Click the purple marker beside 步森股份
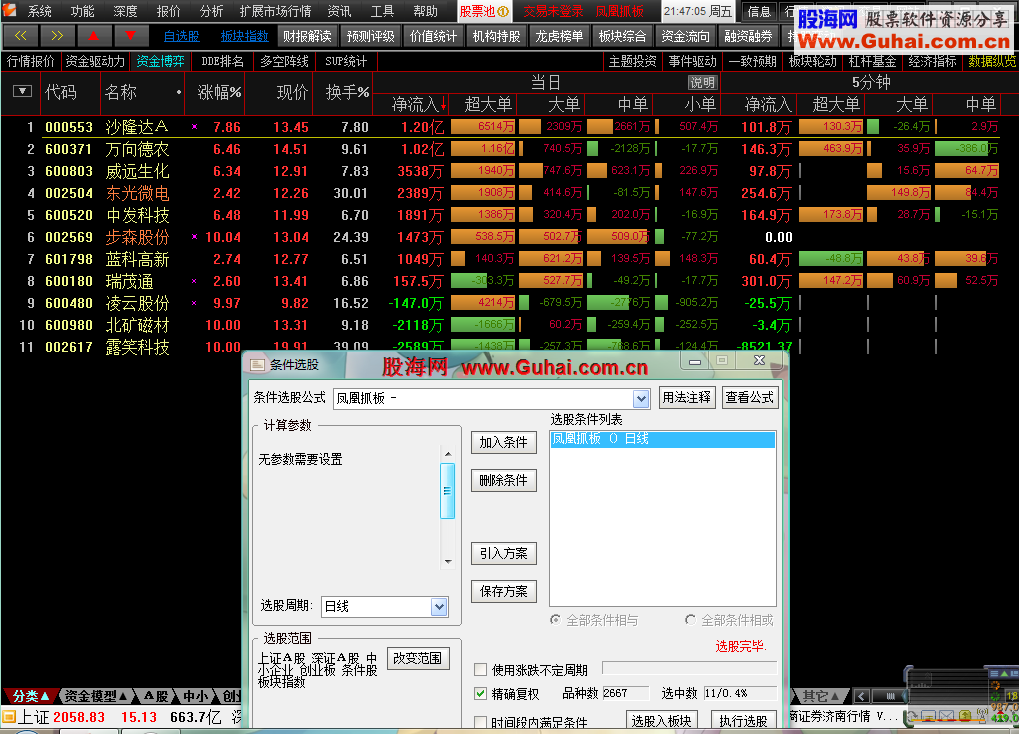Screen dimensions: 1019x734 194,237
